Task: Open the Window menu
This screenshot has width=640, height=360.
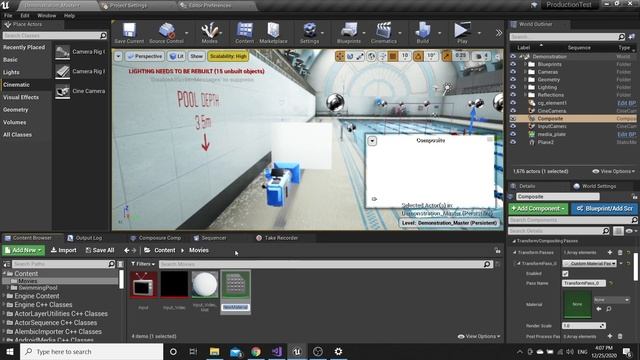Action: [x=47, y=16]
